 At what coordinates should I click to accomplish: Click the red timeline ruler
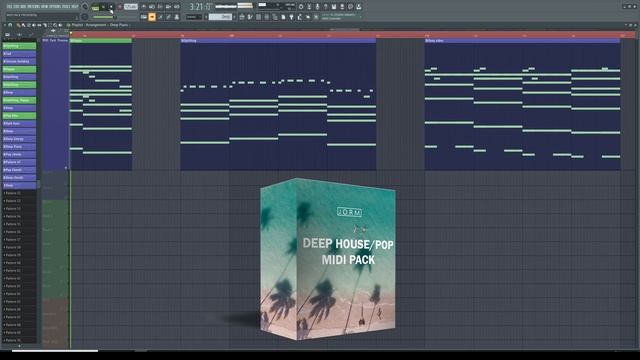click(x=353, y=36)
